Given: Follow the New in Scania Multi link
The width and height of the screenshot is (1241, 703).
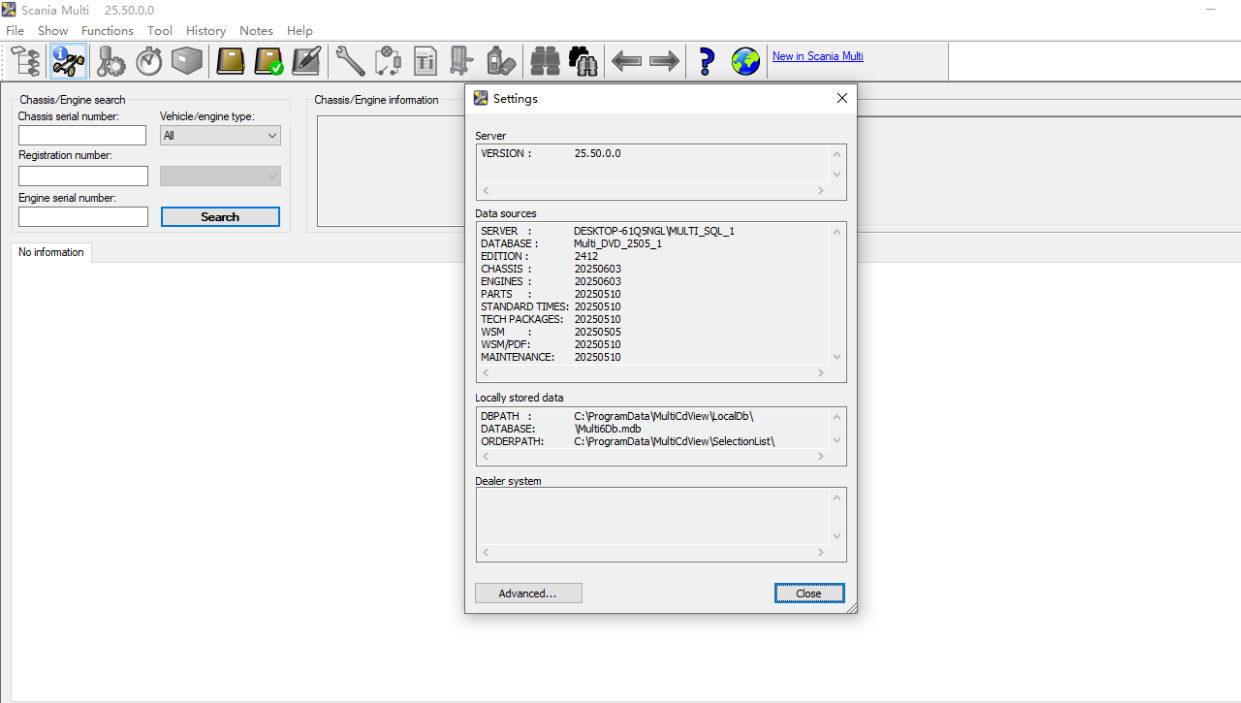Looking at the screenshot, I should [818, 56].
